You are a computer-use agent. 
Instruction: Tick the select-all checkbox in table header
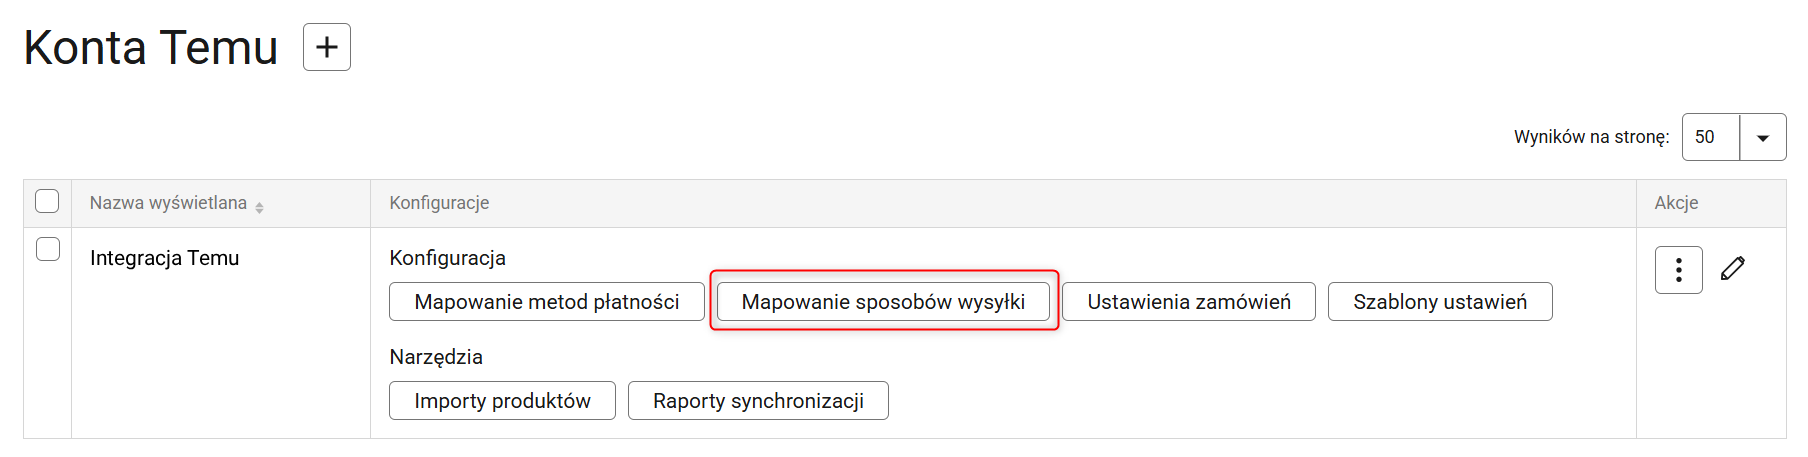pos(47,201)
